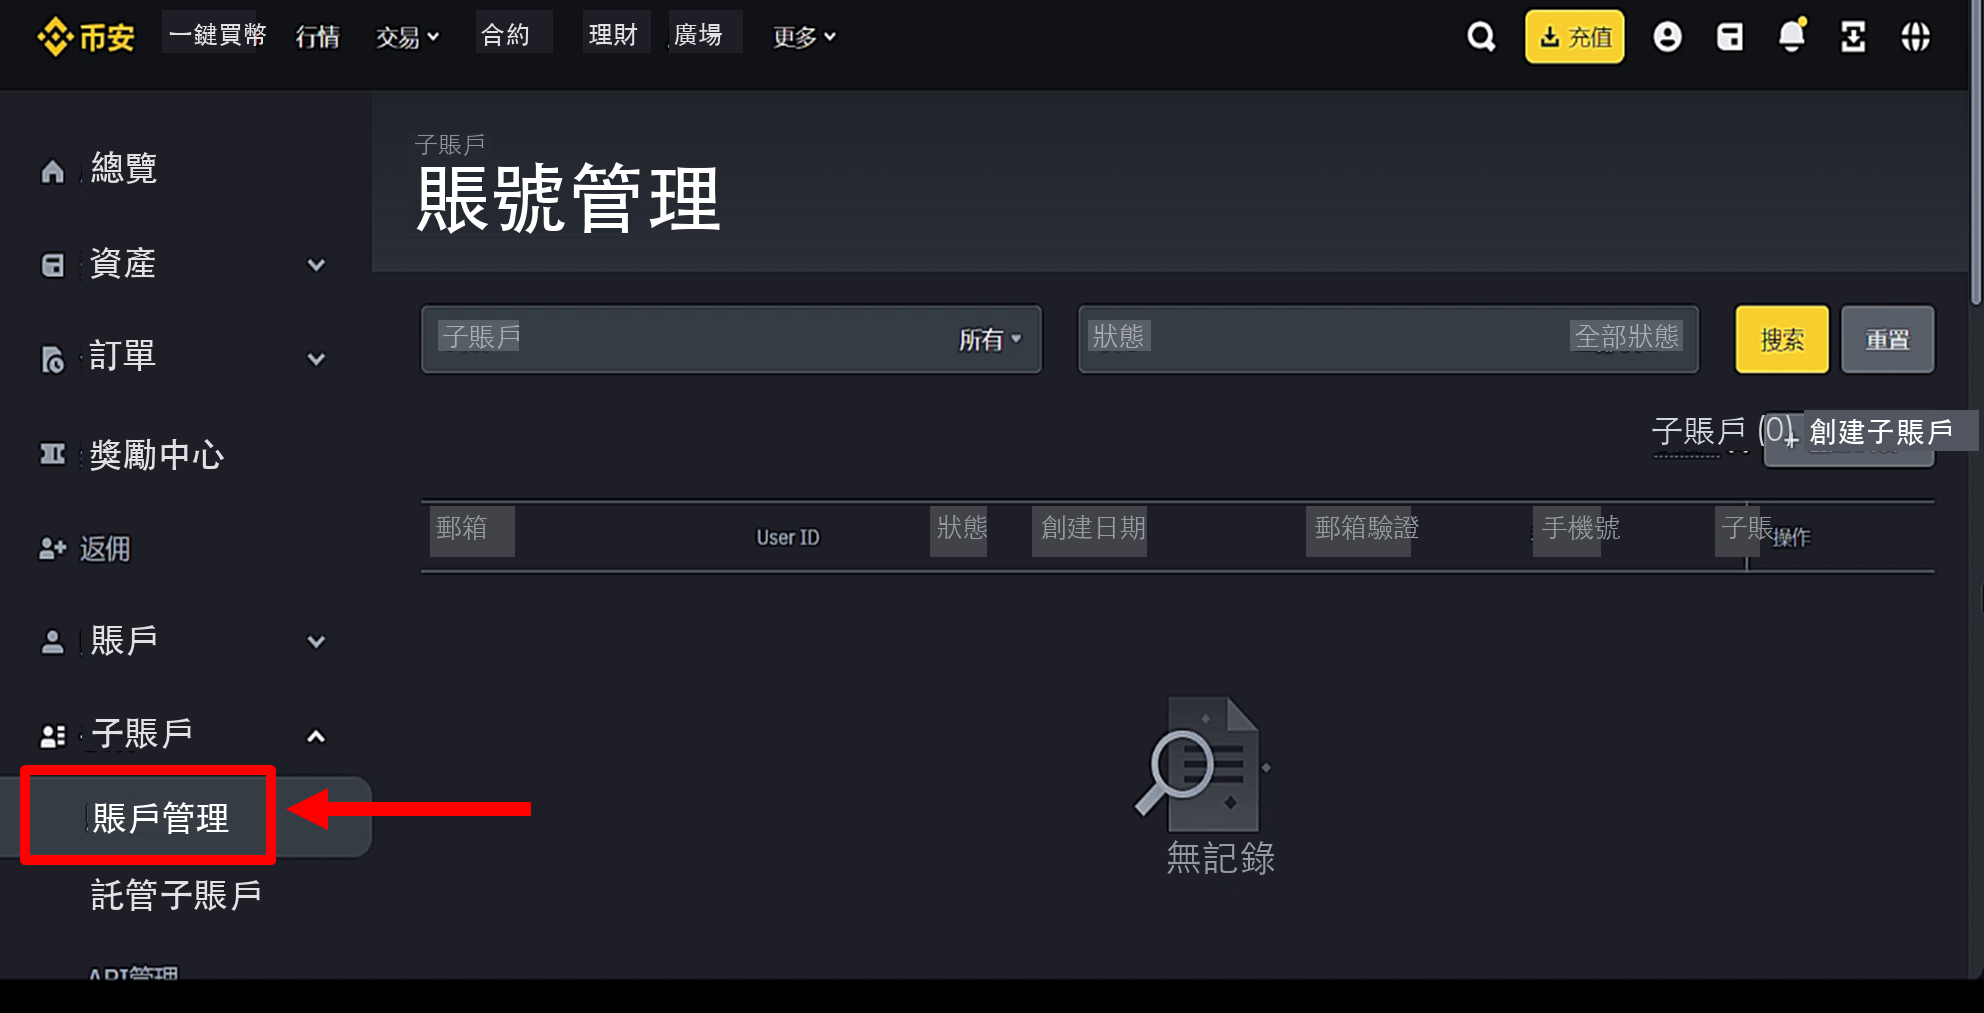Expand the 更多 more dropdown menu

point(804,37)
